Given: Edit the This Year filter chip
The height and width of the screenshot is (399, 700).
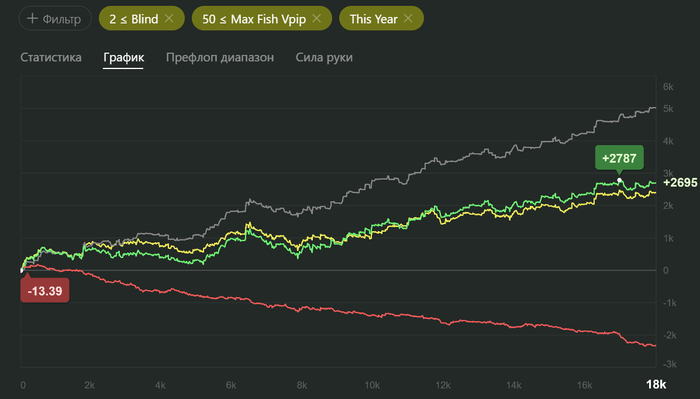Looking at the screenshot, I should (x=373, y=19).
